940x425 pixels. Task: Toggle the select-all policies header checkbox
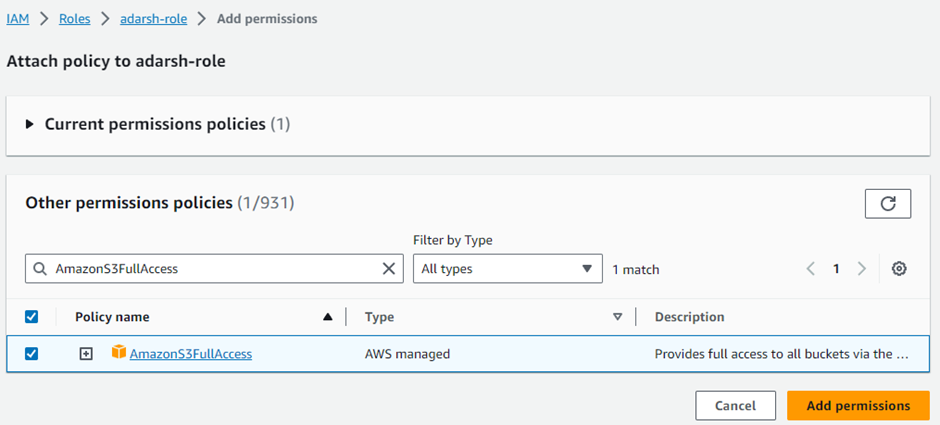31,317
